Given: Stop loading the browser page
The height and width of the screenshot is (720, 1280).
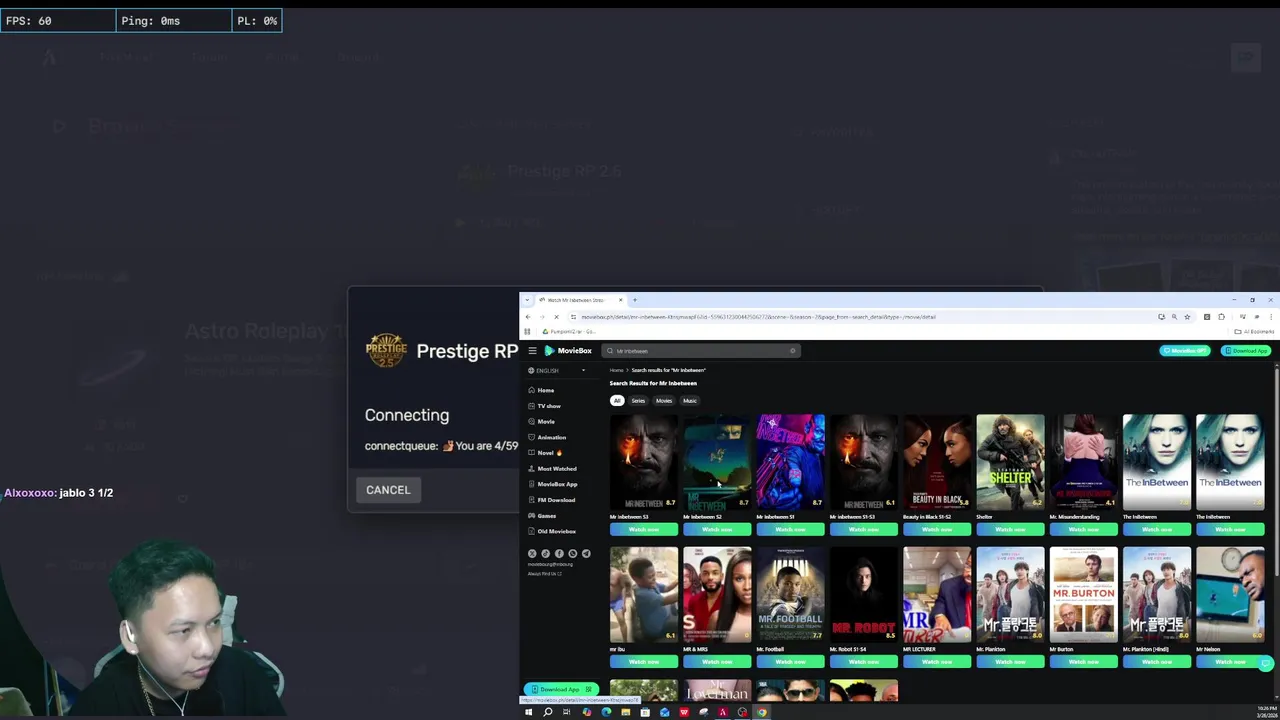Looking at the screenshot, I should pos(557,317).
